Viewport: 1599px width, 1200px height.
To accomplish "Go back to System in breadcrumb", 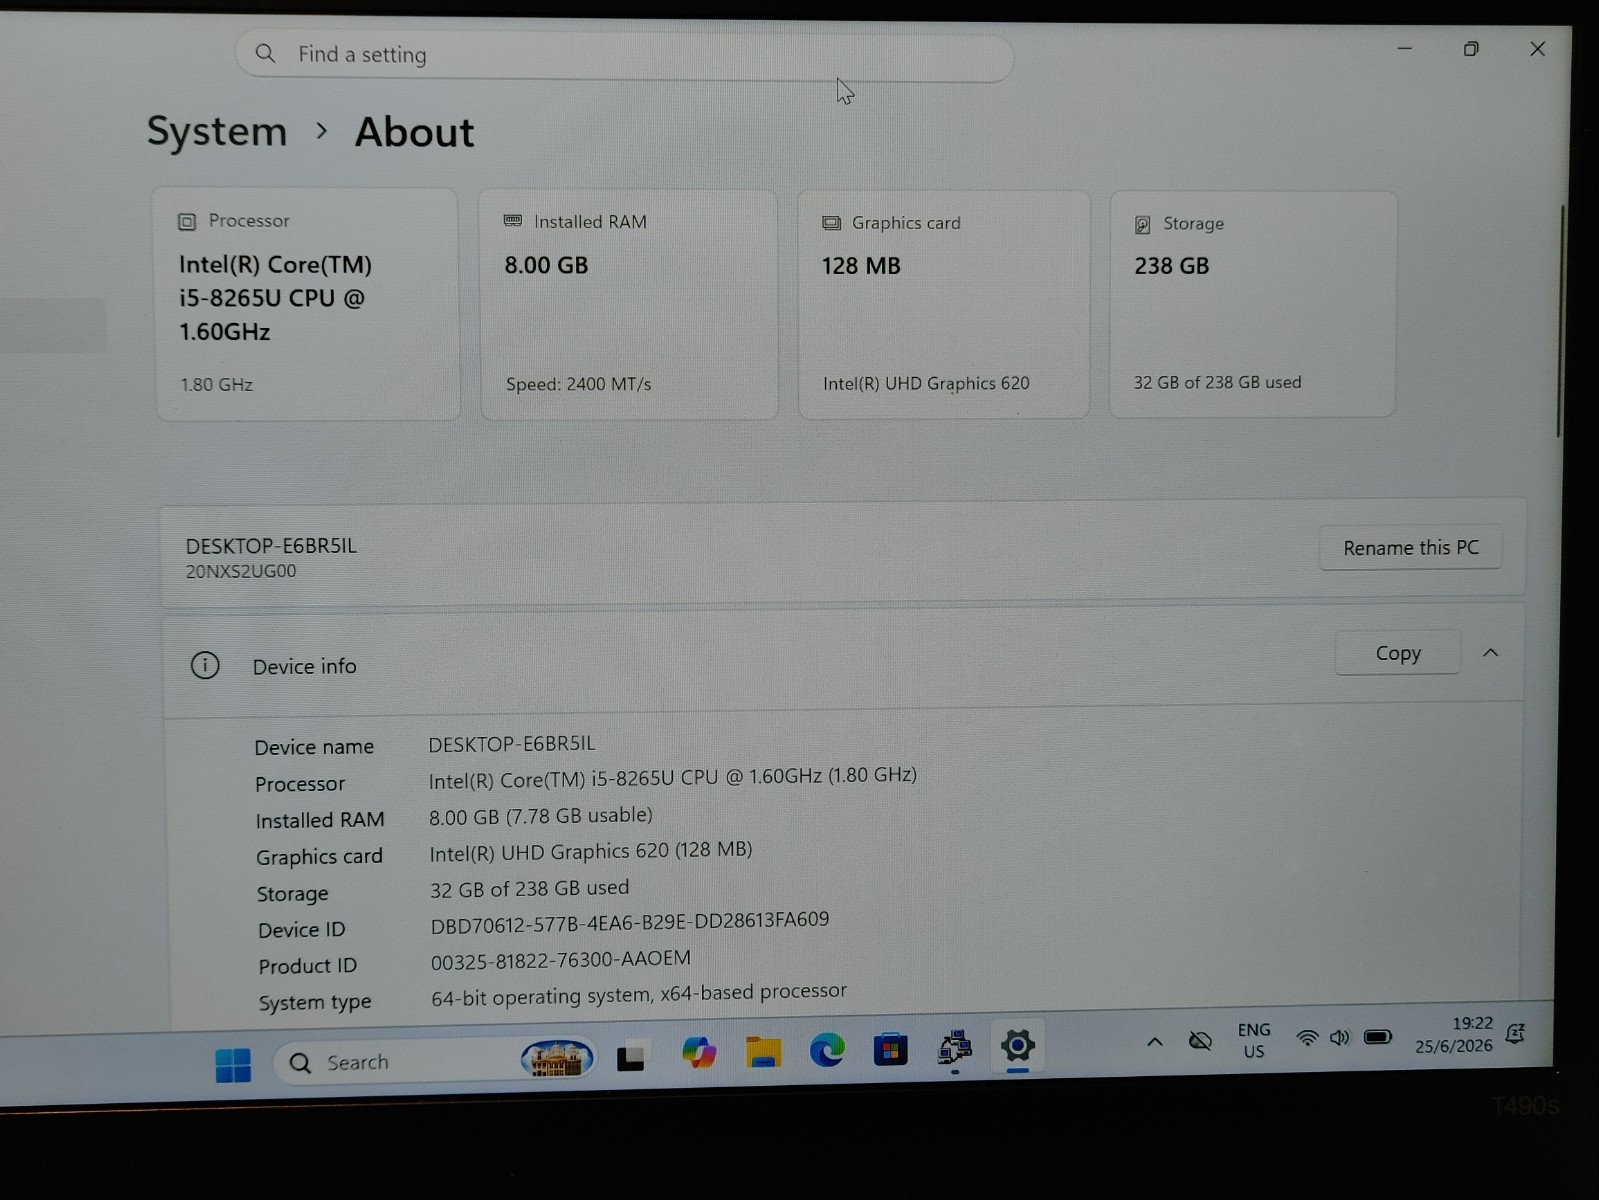I will coord(217,131).
